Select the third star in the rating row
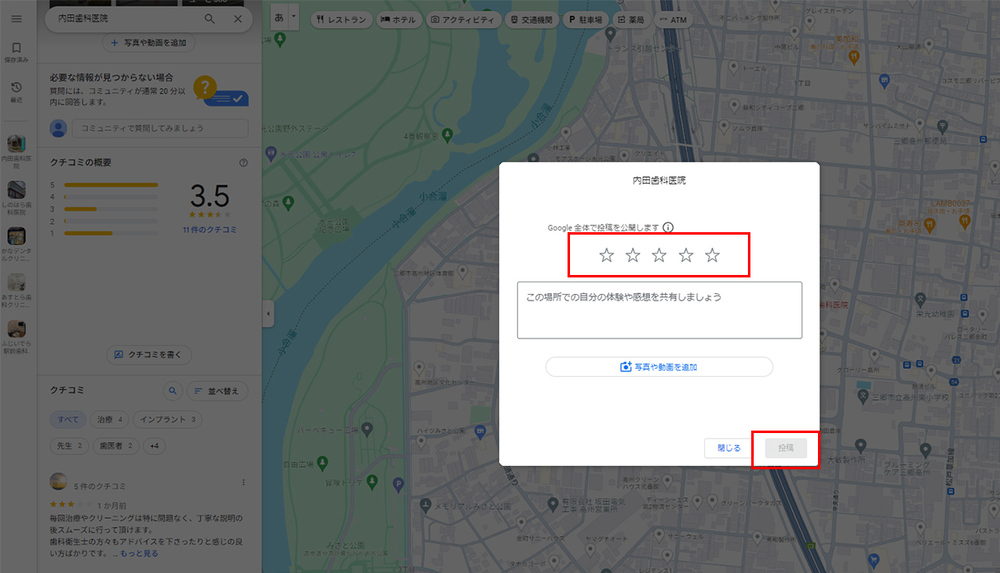This screenshot has width=1000, height=573. pyautogui.click(x=659, y=256)
